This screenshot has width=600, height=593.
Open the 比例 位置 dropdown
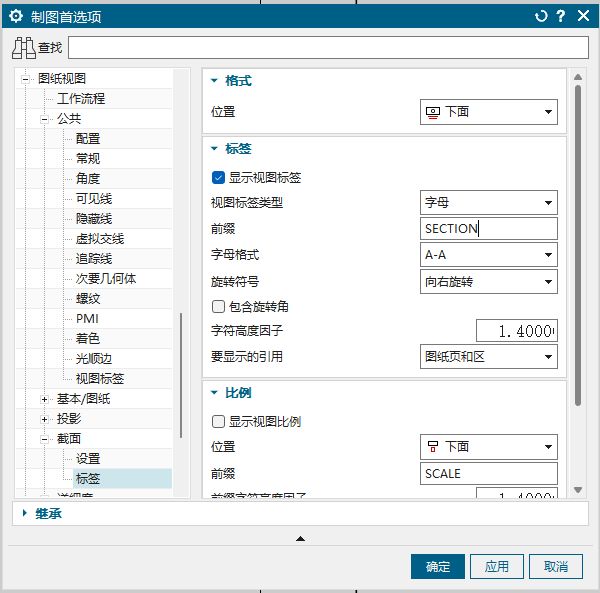pyautogui.click(x=489, y=446)
